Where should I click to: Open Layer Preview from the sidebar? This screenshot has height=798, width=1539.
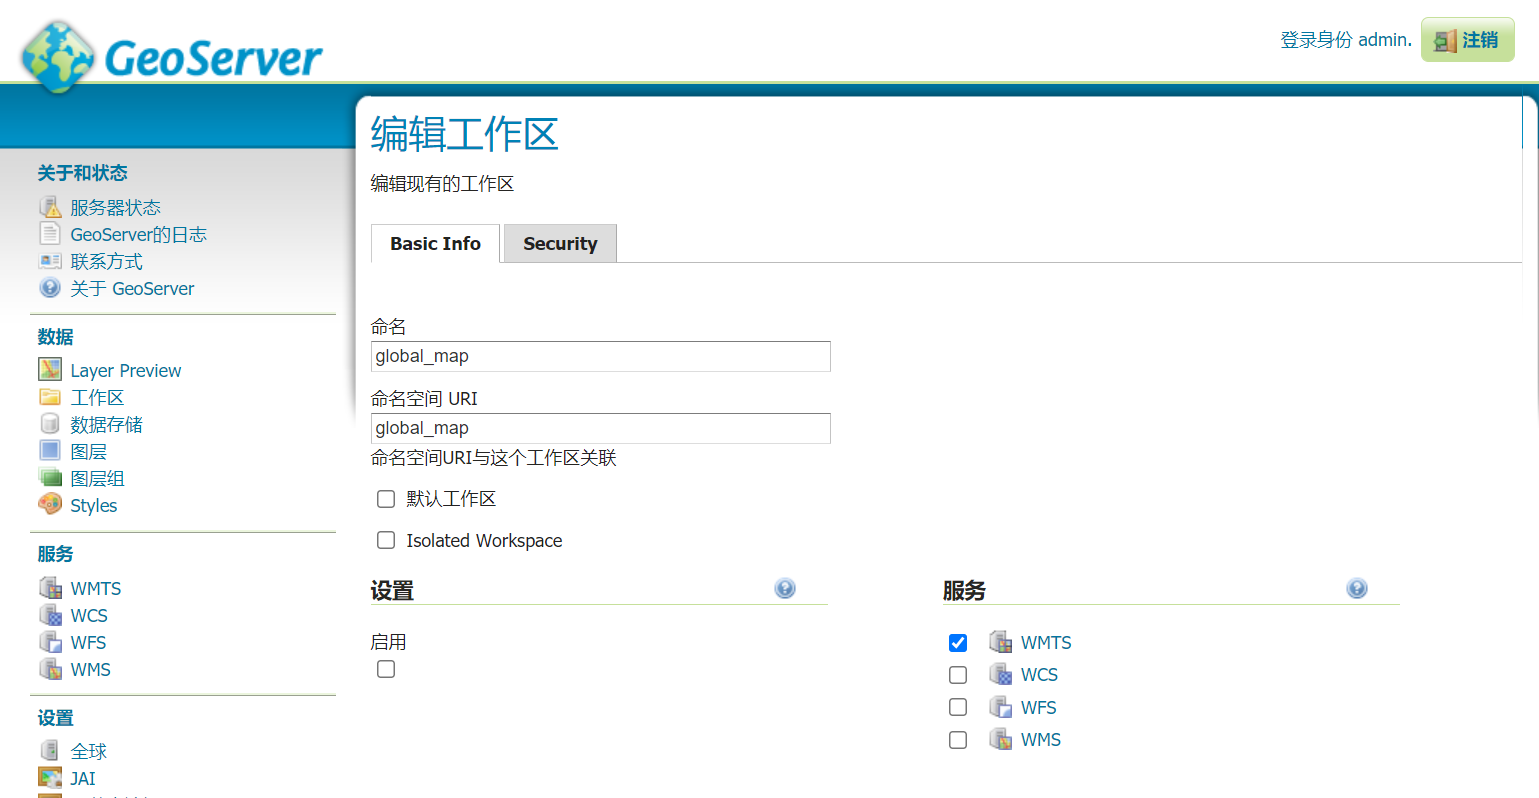(125, 370)
